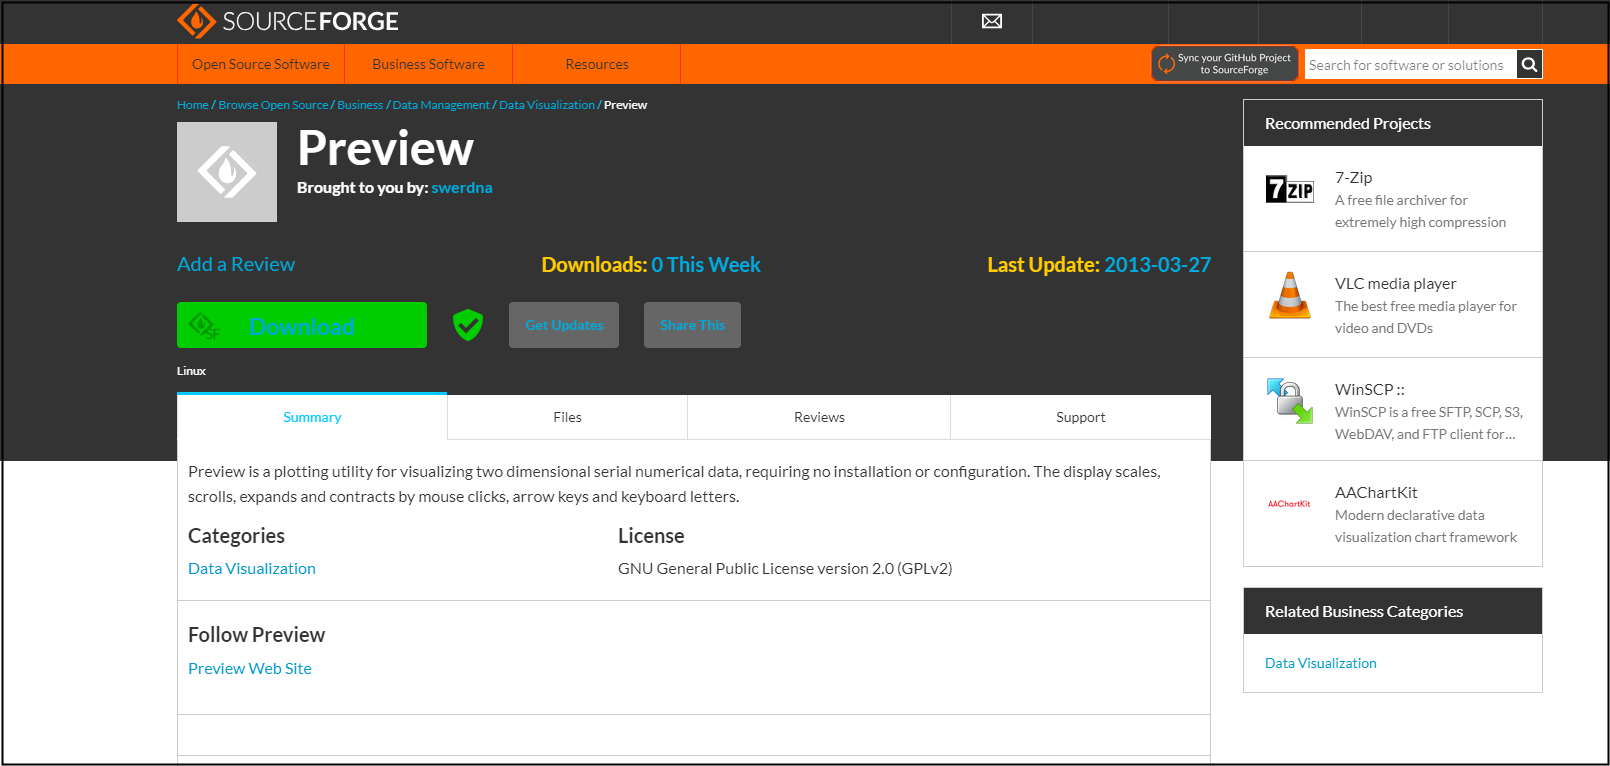The height and width of the screenshot is (766, 1610).
Task: Click Downloads 0 This Week stat
Action: coord(651,265)
